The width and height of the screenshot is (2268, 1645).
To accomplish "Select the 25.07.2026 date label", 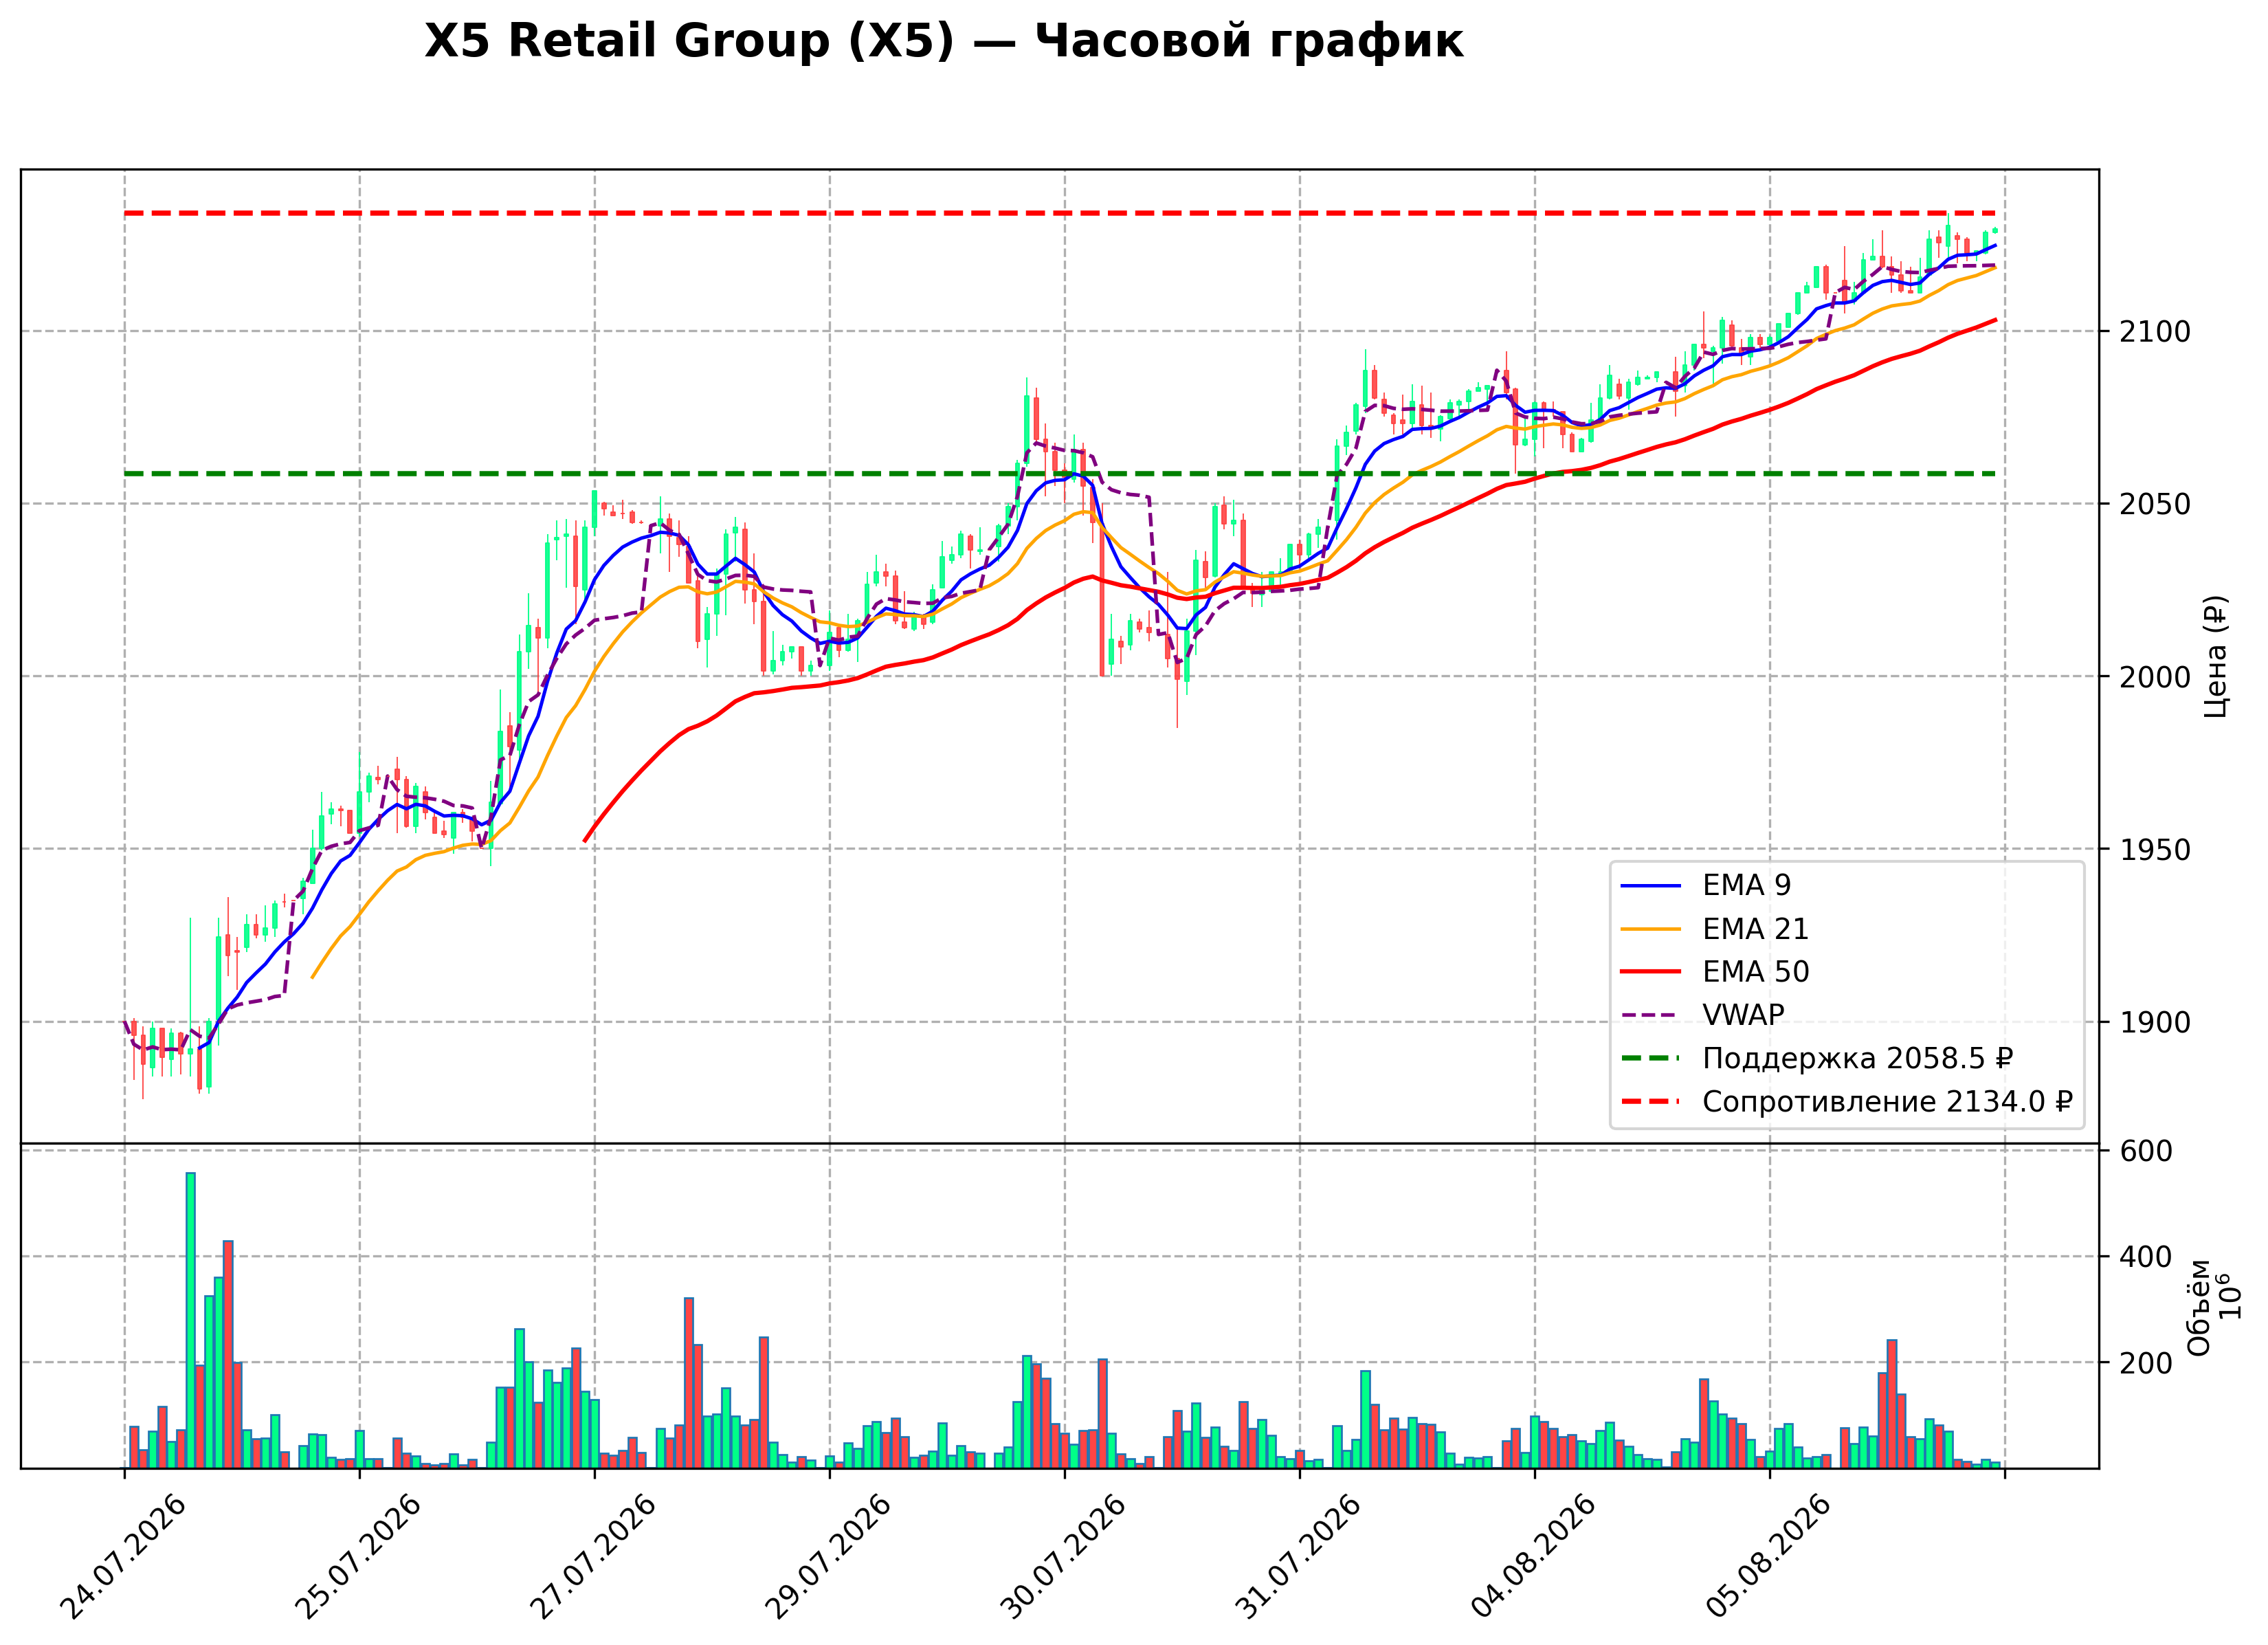I will tap(357, 1557).
